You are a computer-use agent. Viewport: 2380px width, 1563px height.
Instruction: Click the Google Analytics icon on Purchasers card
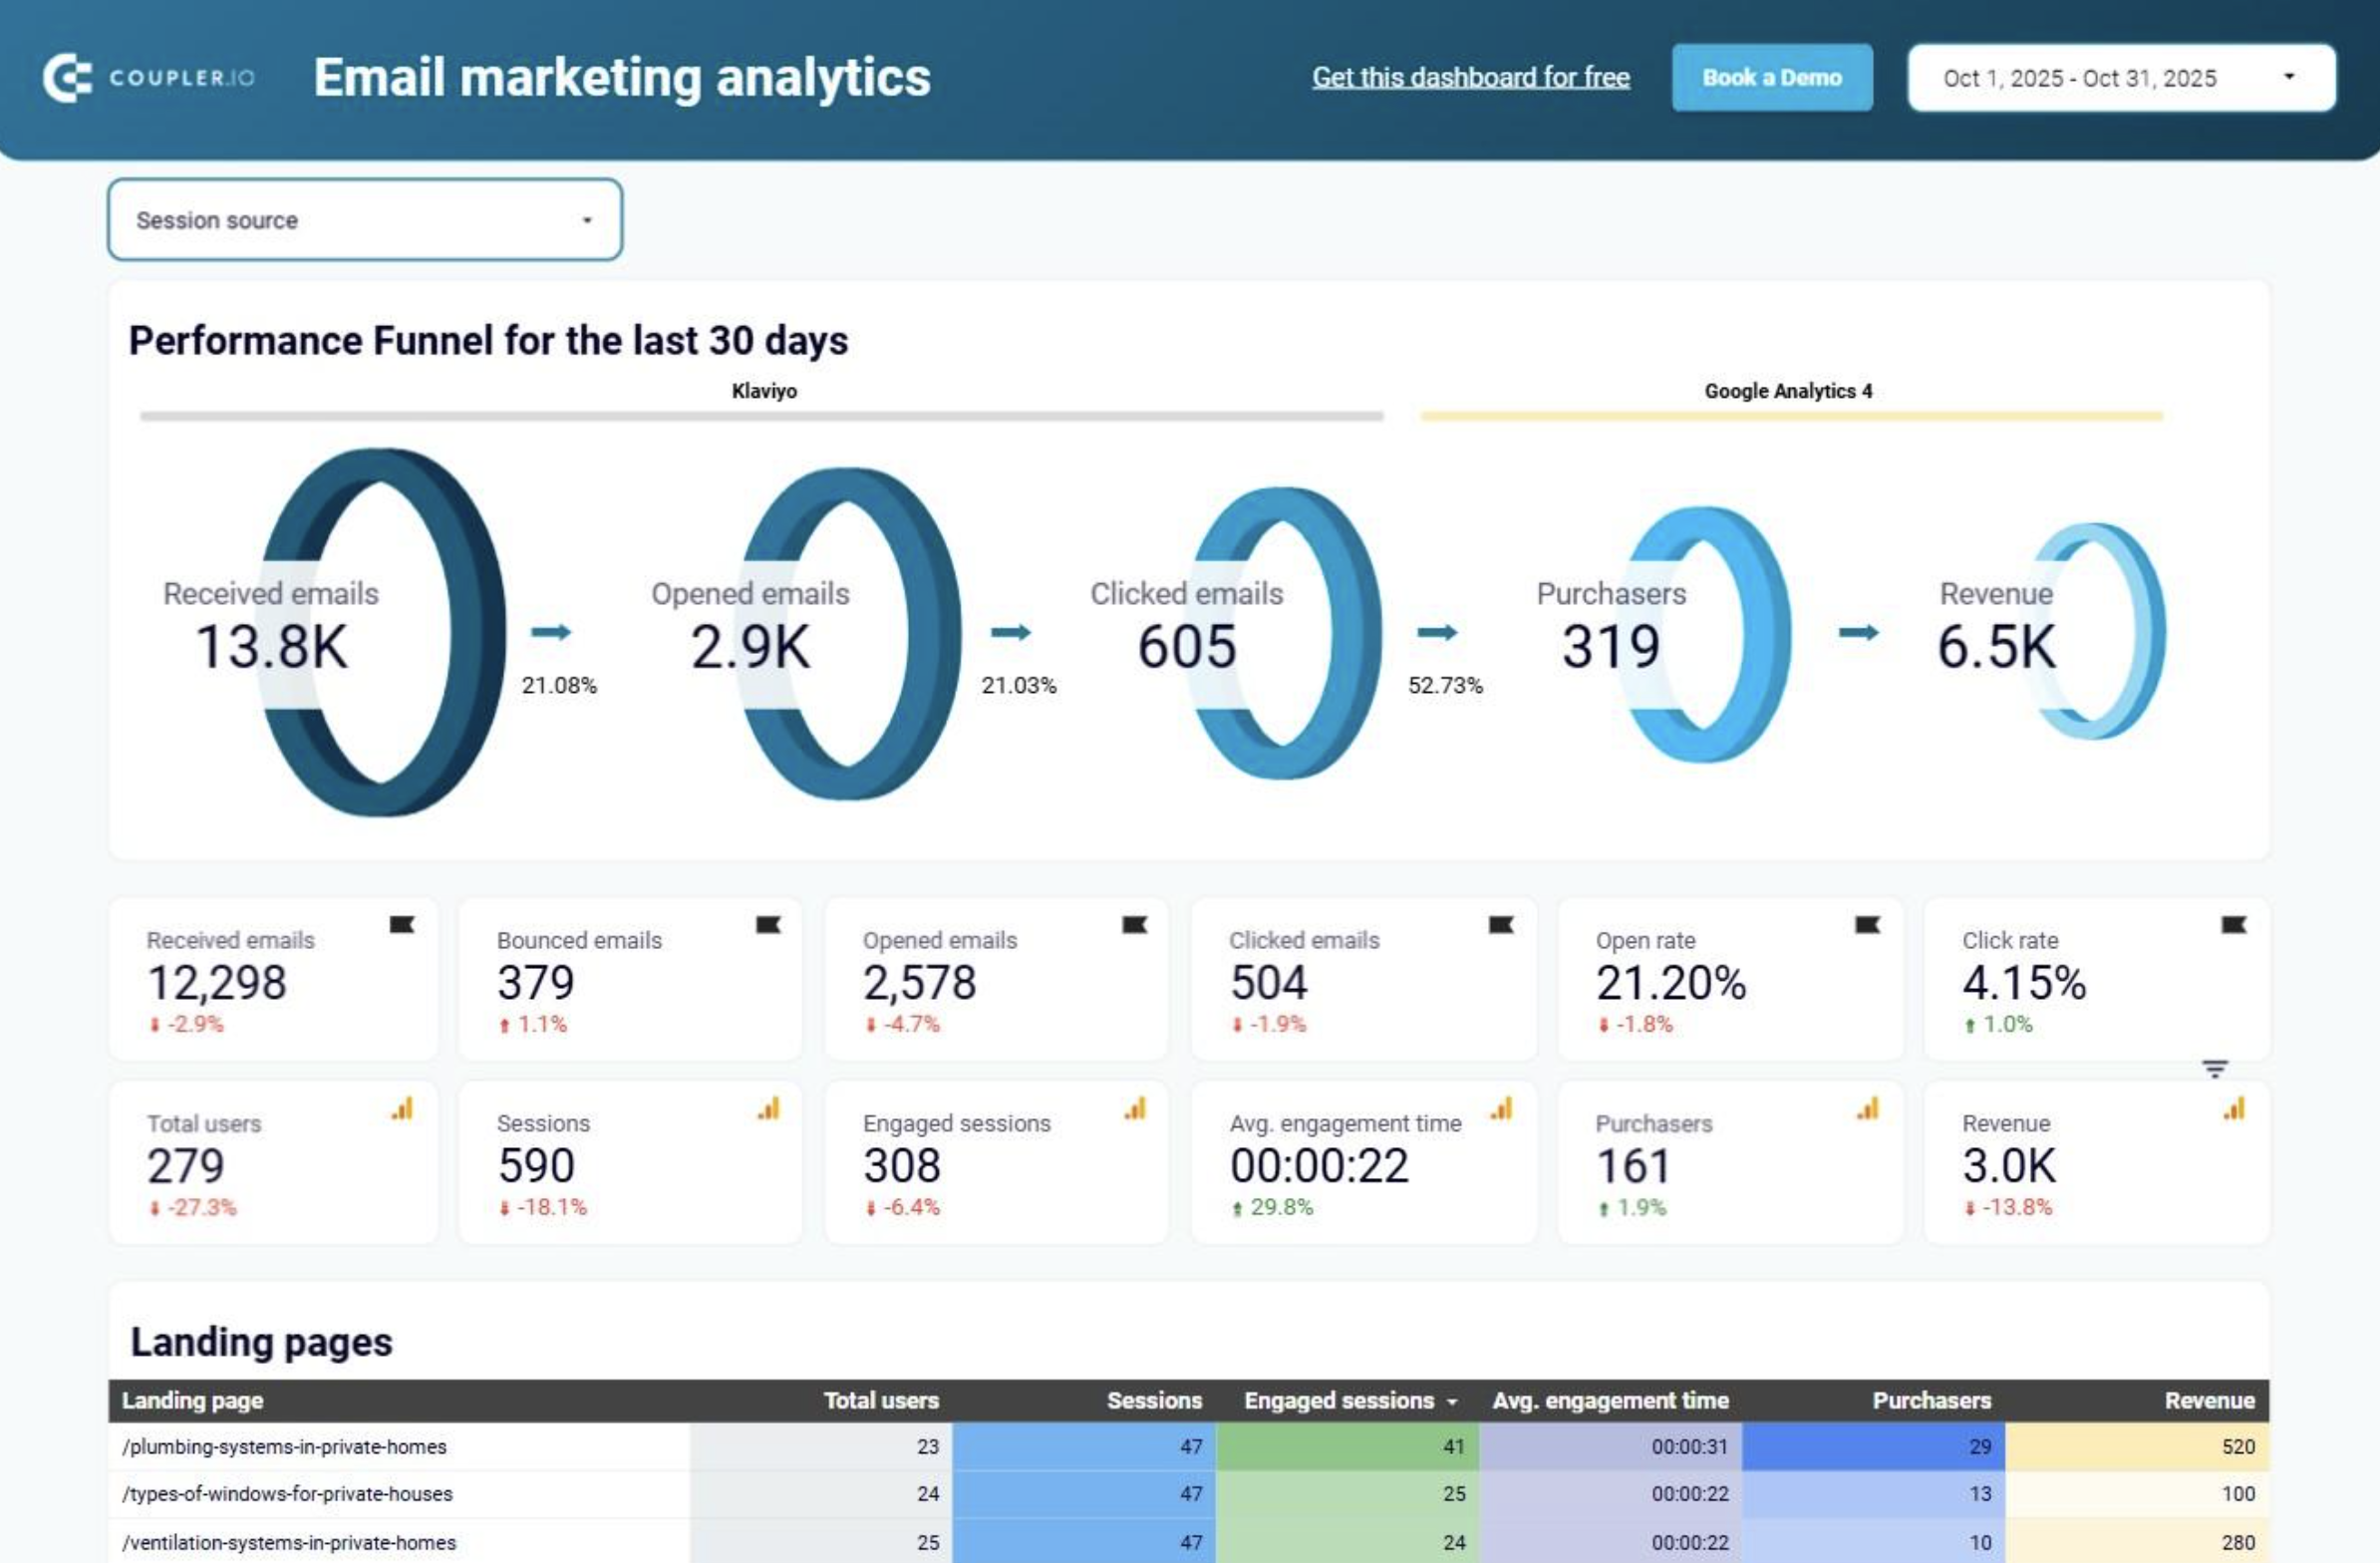[x=1870, y=1109]
